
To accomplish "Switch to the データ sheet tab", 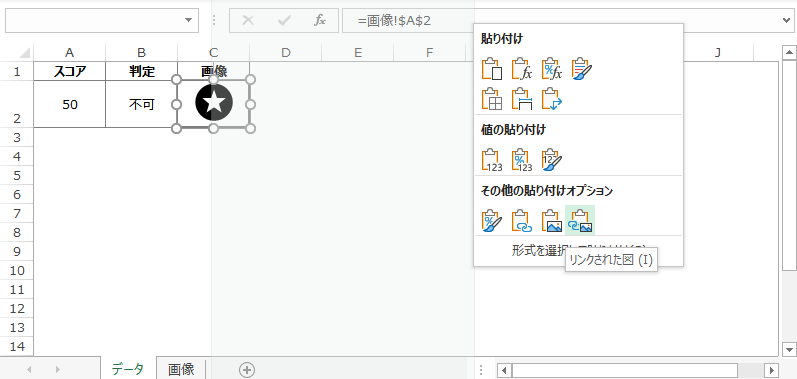I will pos(128,369).
